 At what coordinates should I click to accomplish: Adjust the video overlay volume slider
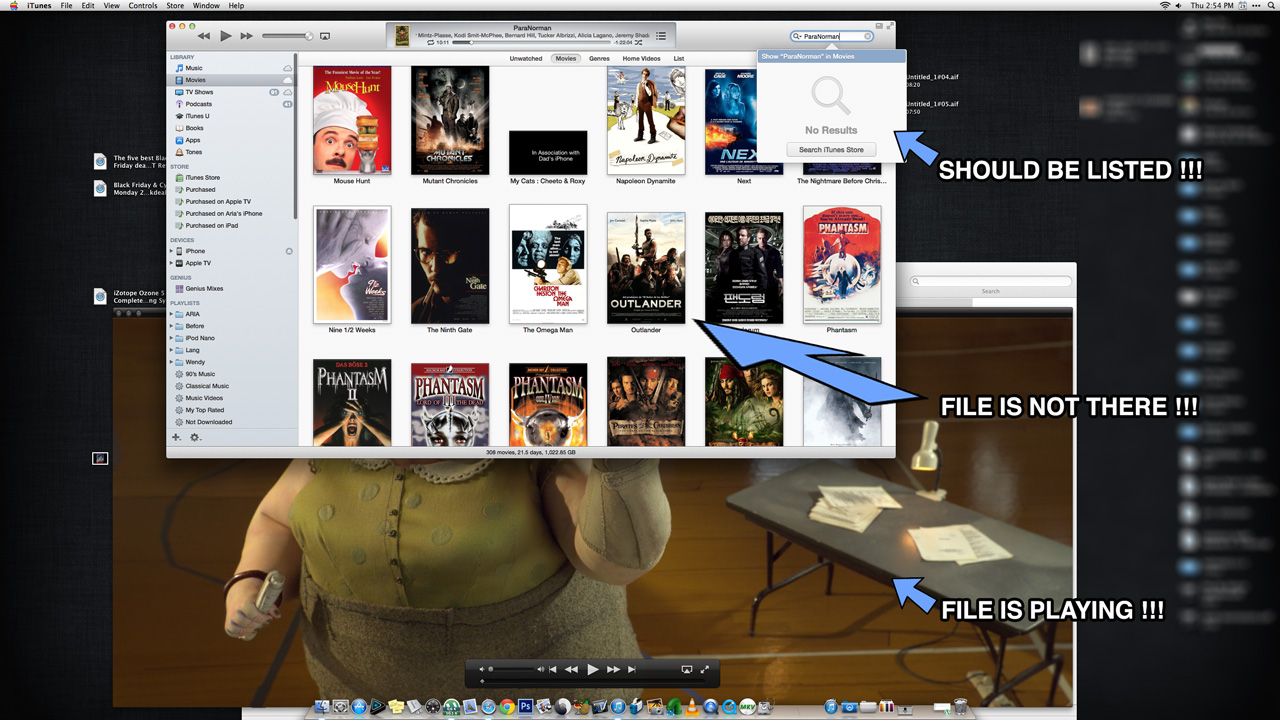[512, 669]
